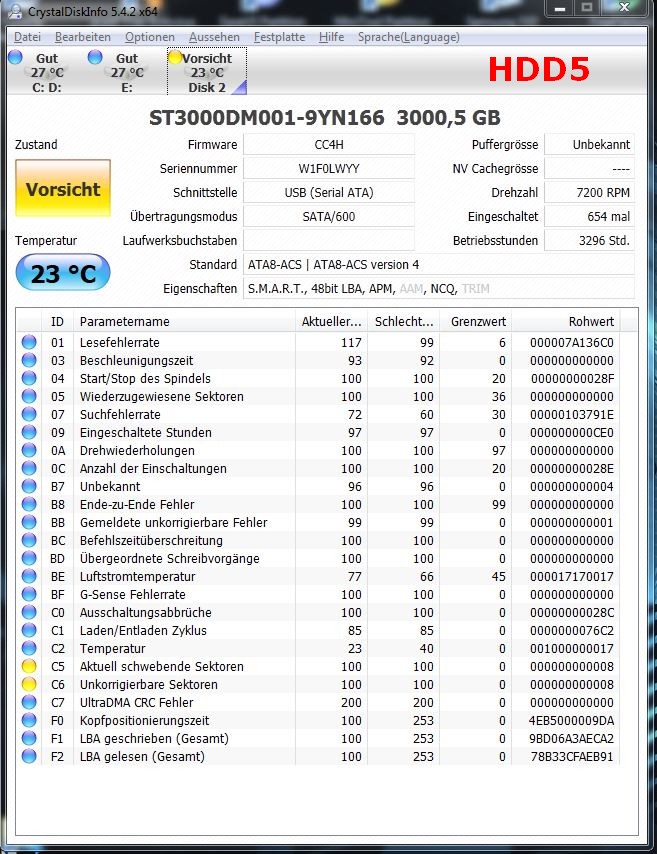
Task: Click the empty Laufwerksbuchstaben field
Action: (x=328, y=241)
